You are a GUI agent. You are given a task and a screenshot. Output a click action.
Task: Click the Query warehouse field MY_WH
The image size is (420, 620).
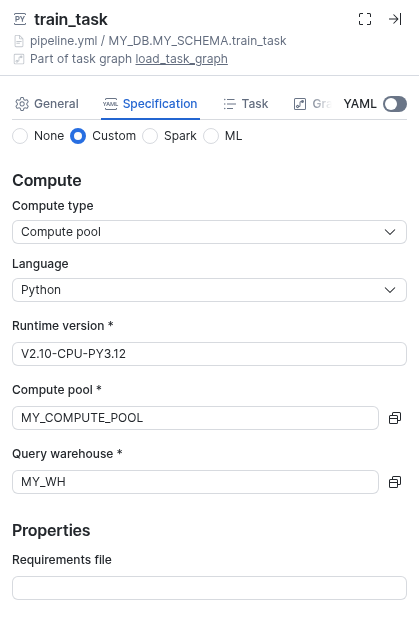195,482
